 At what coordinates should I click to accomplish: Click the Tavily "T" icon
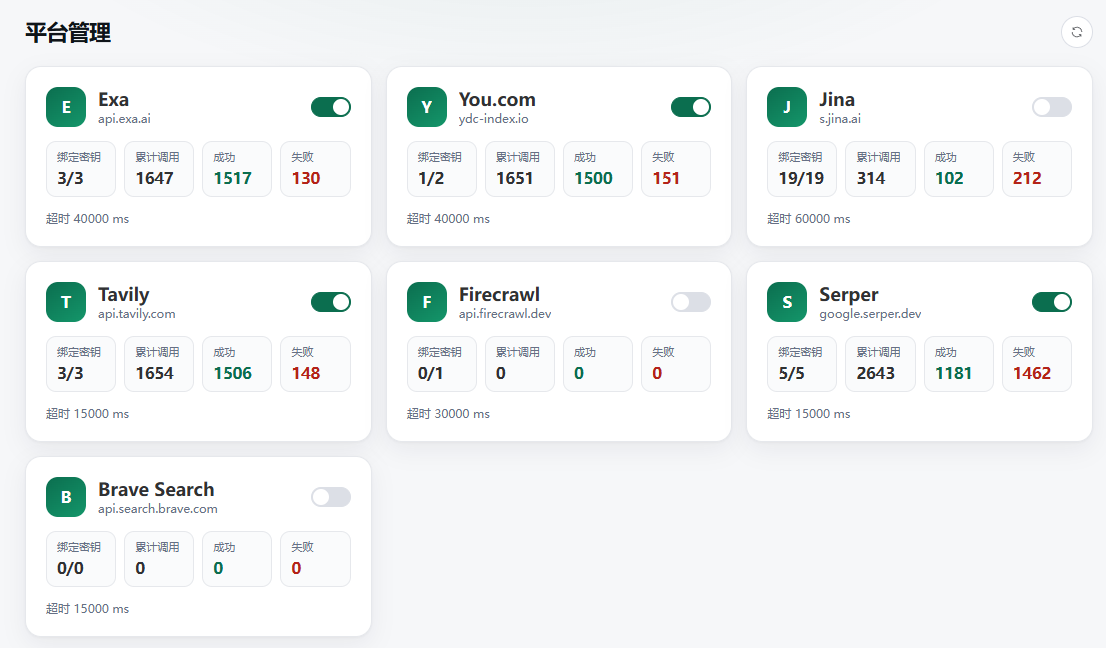(66, 302)
